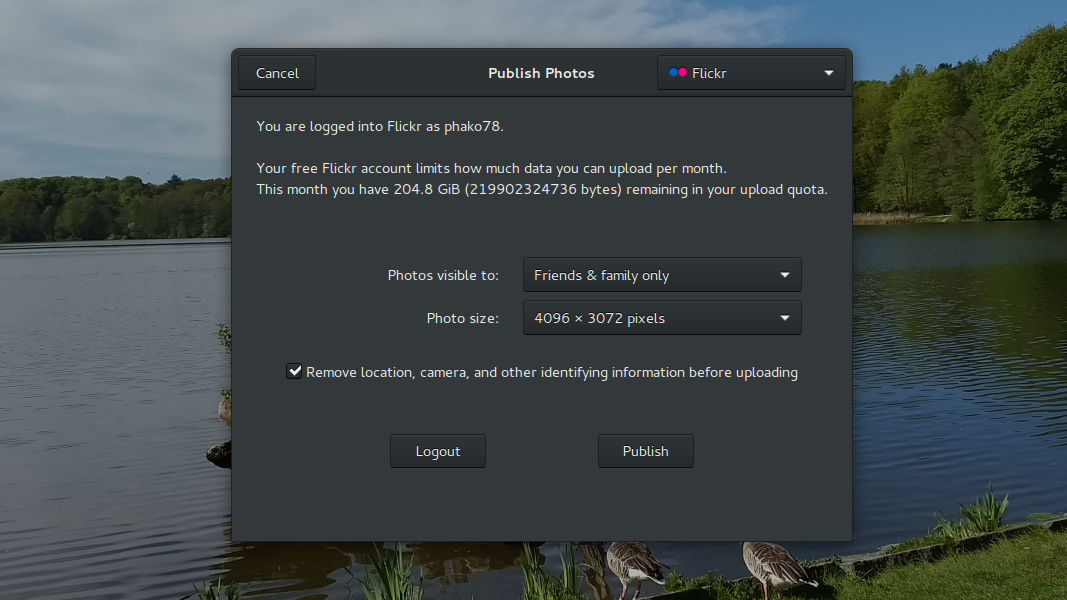Click the 'Remove location, camera' checkbox label

[x=551, y=372]
